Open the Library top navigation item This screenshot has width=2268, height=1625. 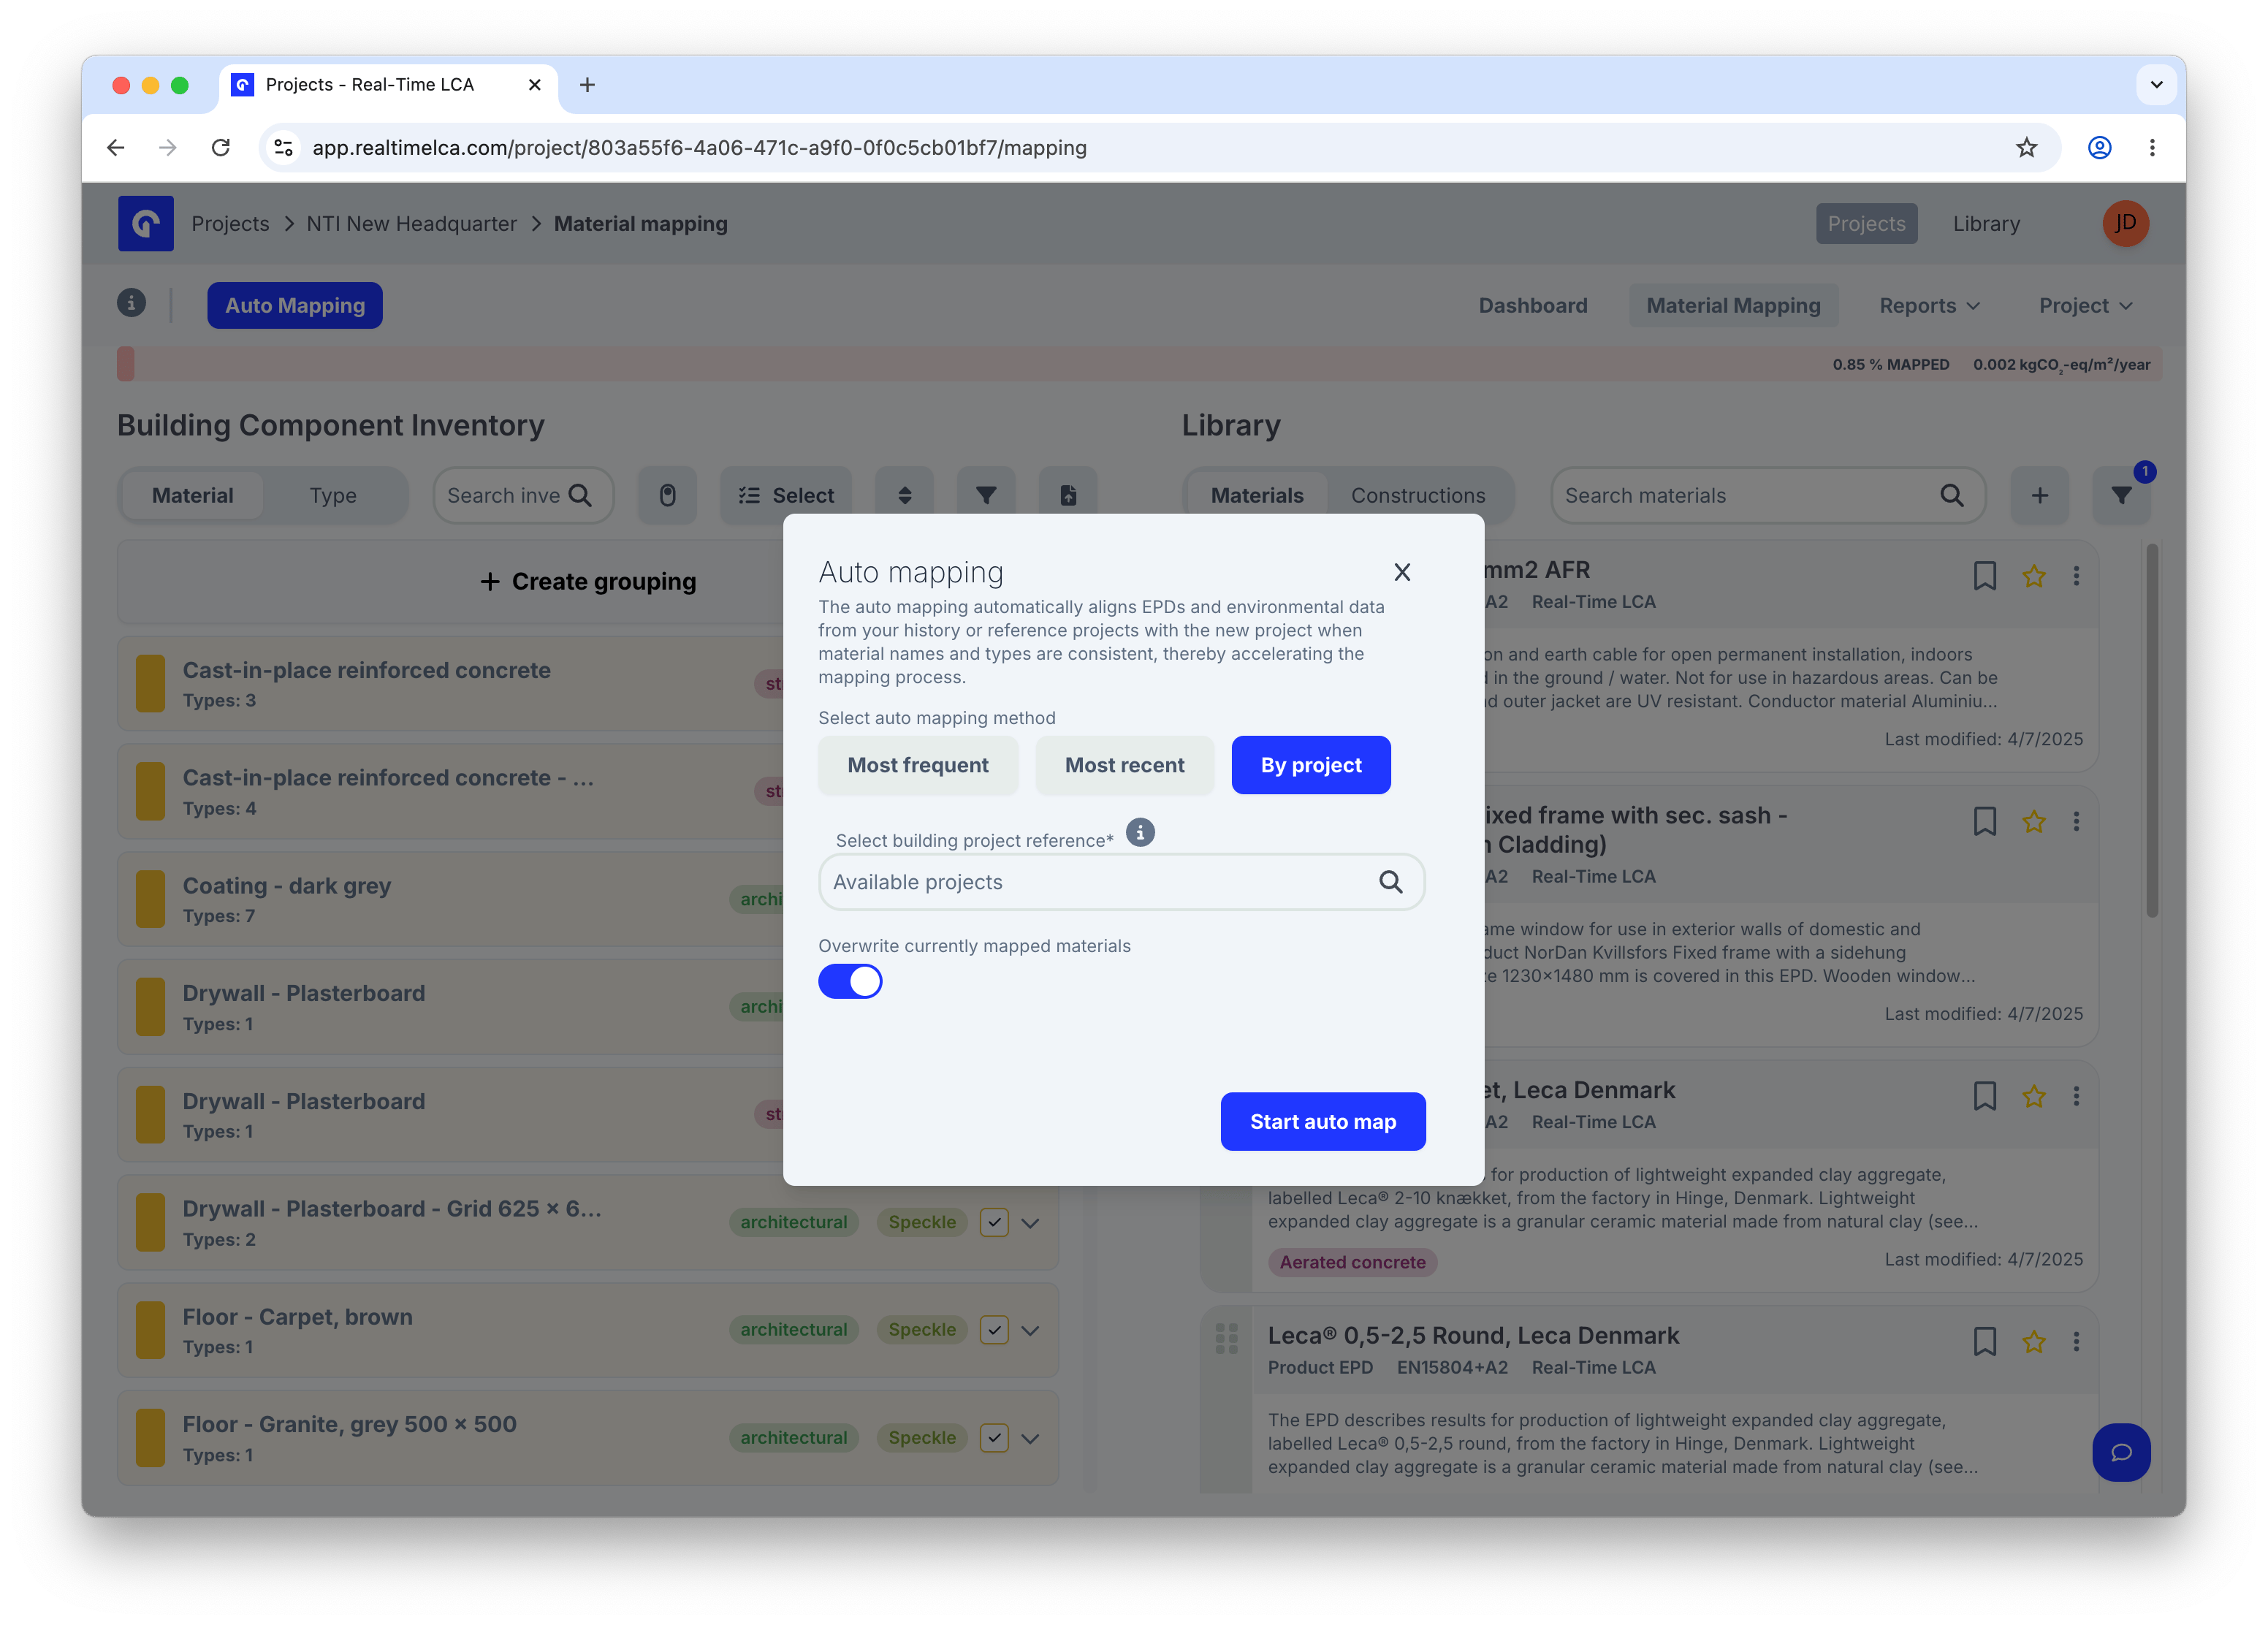point(1986,224)
